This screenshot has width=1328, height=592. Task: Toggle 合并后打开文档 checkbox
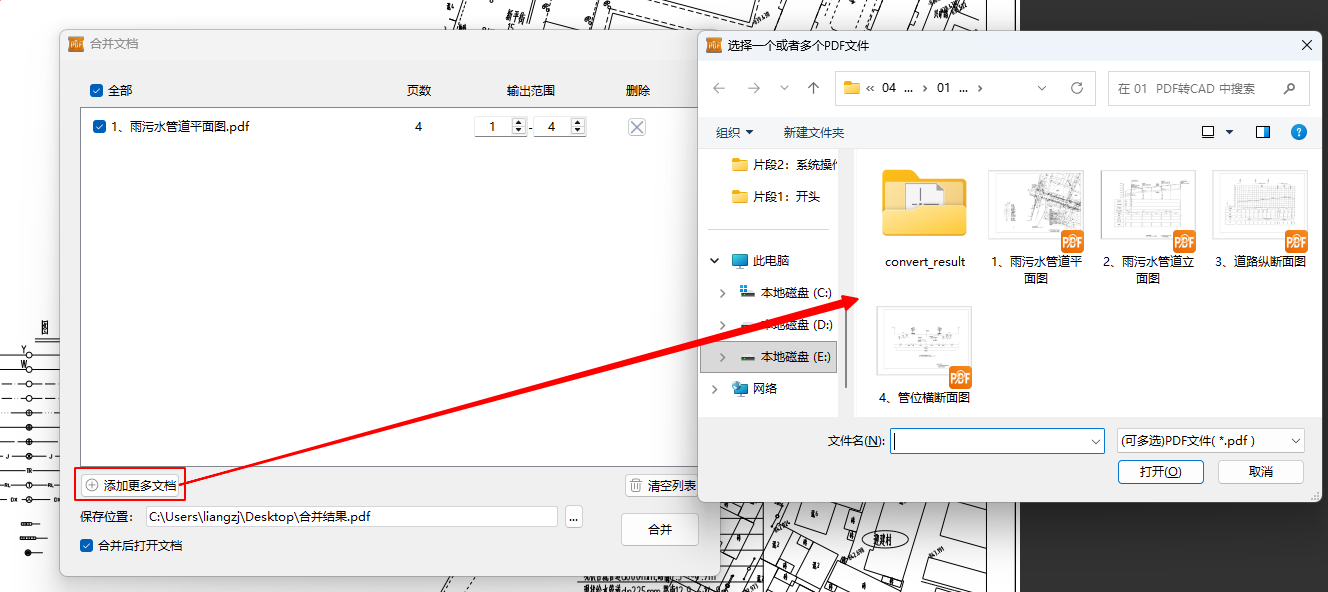88,546
